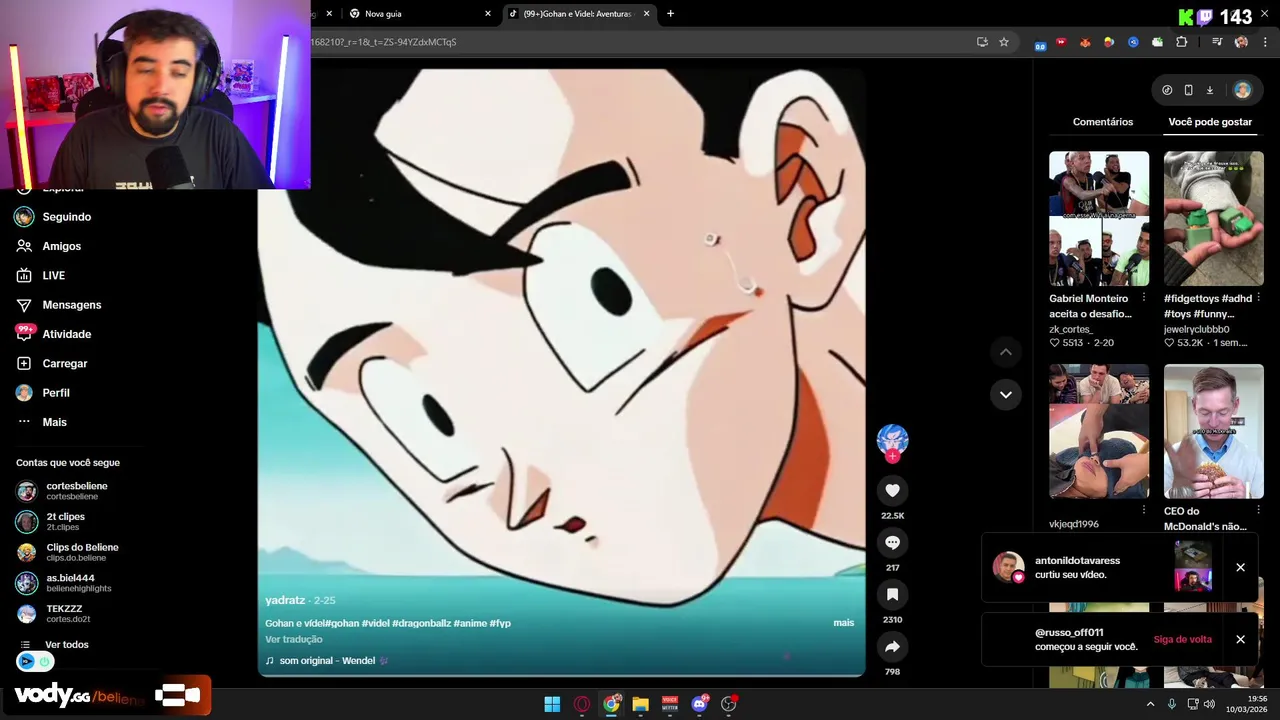This screenshot has width=1280, height=720.
Task: Share the video with the arrow icon
Action: coord(892,647)
